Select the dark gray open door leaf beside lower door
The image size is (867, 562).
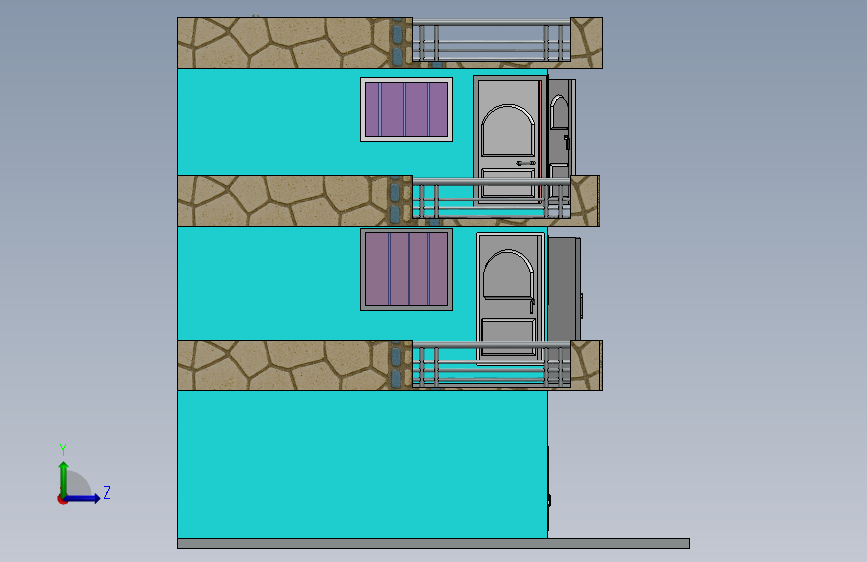(564, 289)
